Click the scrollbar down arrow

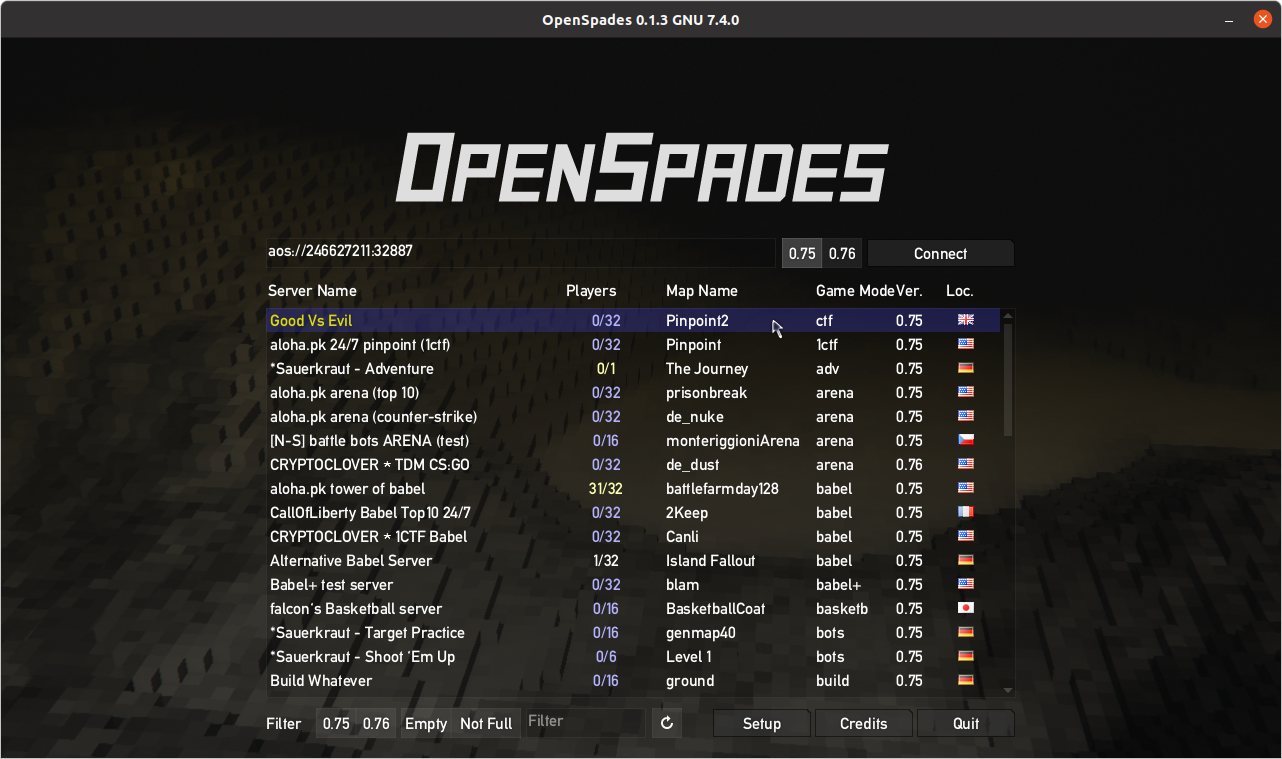pyautogui.click(x=1008, y=690)
